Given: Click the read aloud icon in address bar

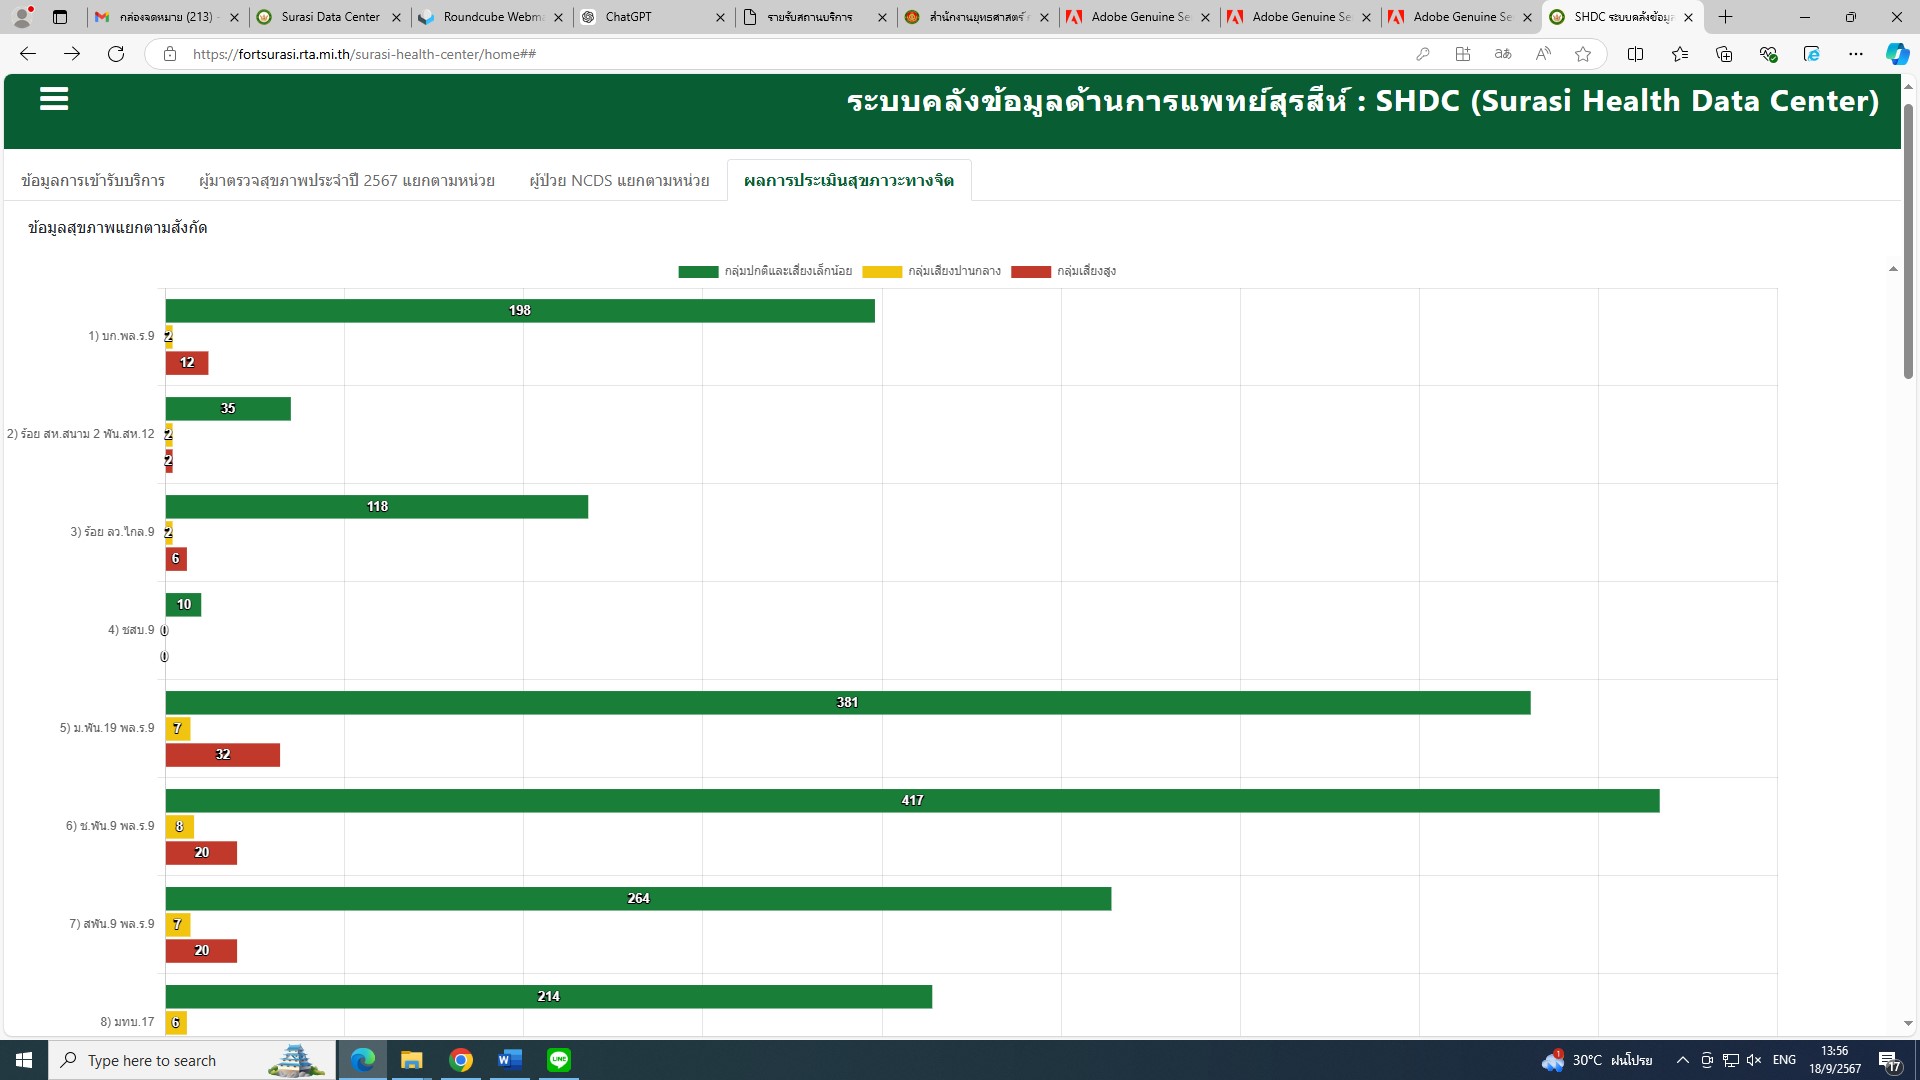Looking at the screenshot, I should click(1543, 54).
